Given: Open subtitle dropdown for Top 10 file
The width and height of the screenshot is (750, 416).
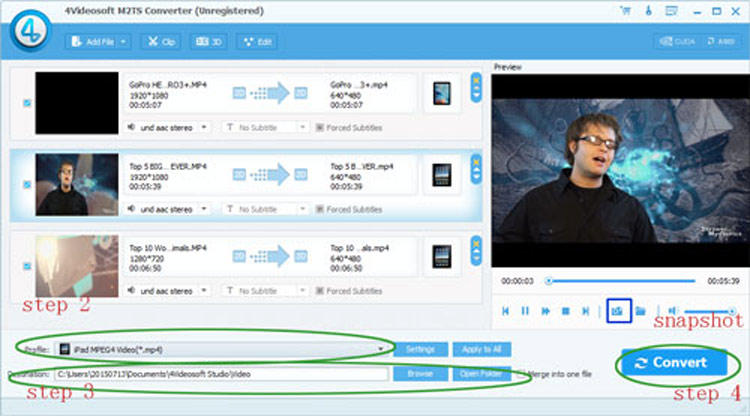Looking at the screenshot, I should (x=302, y=291).
